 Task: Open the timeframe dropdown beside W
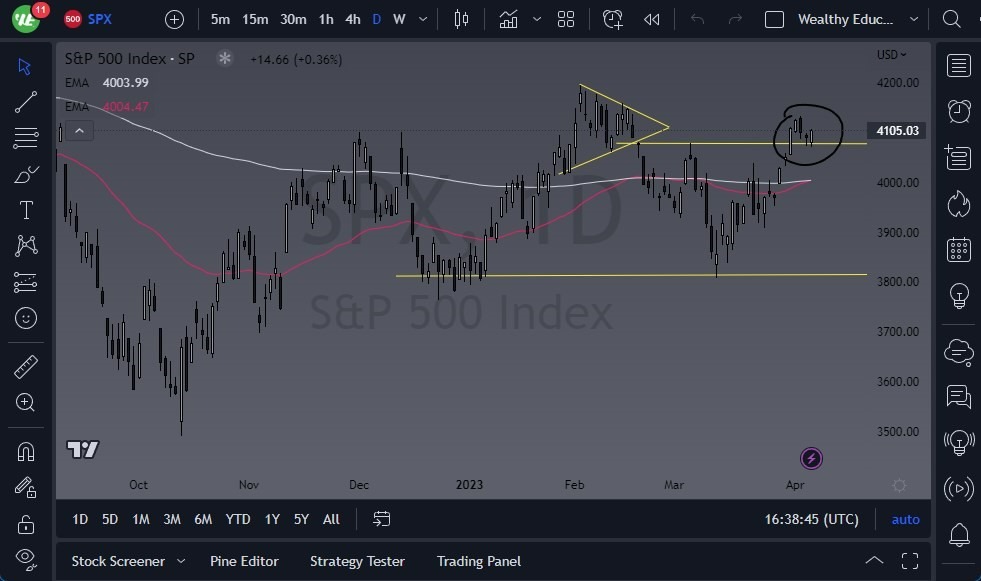click(x=421, y=19)
